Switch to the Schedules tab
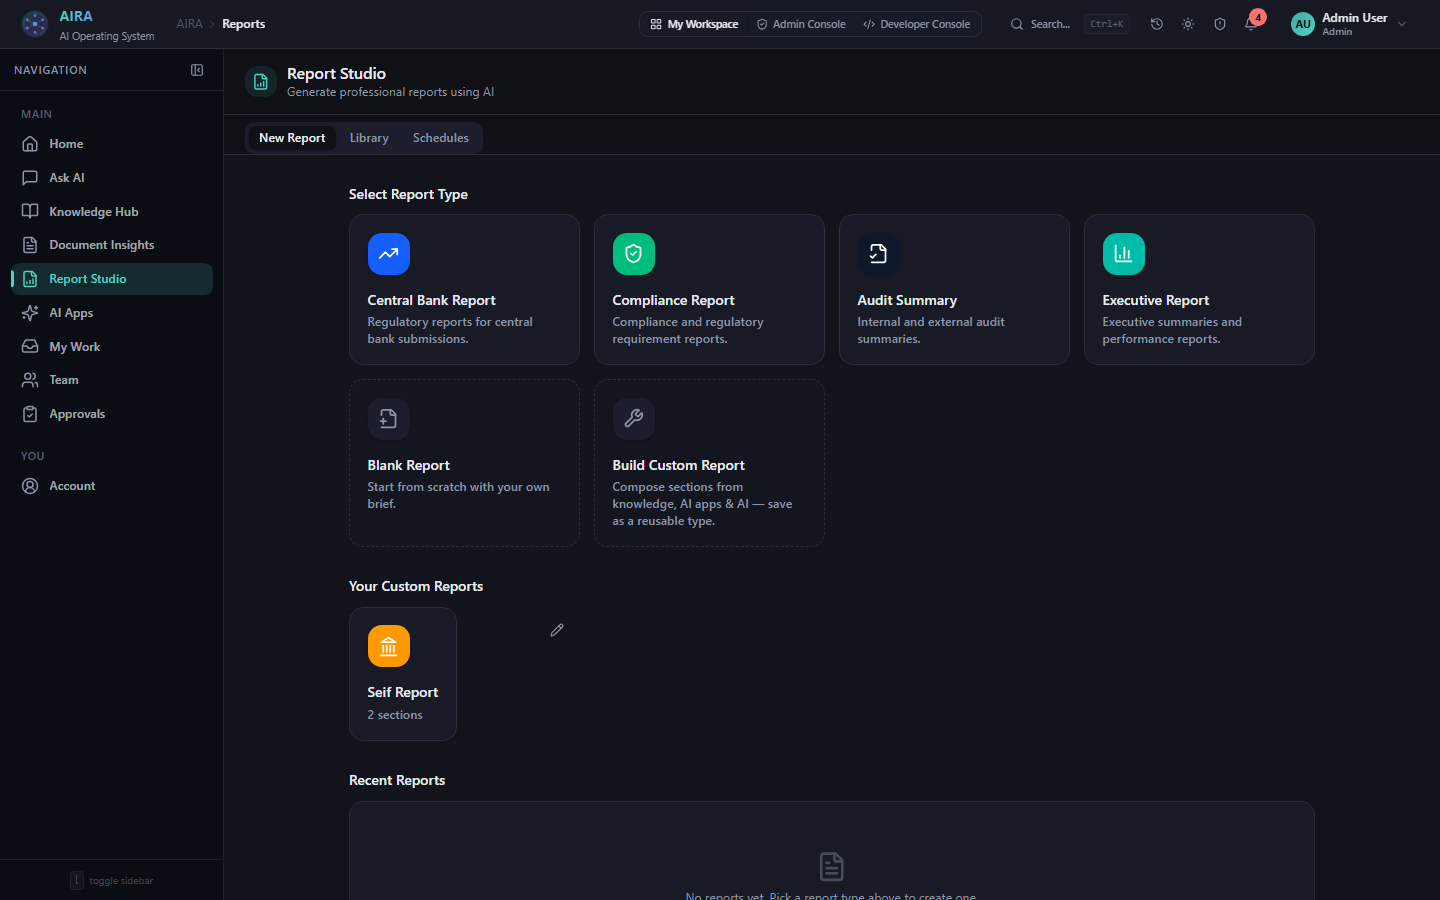 click(x=441, y=138)
